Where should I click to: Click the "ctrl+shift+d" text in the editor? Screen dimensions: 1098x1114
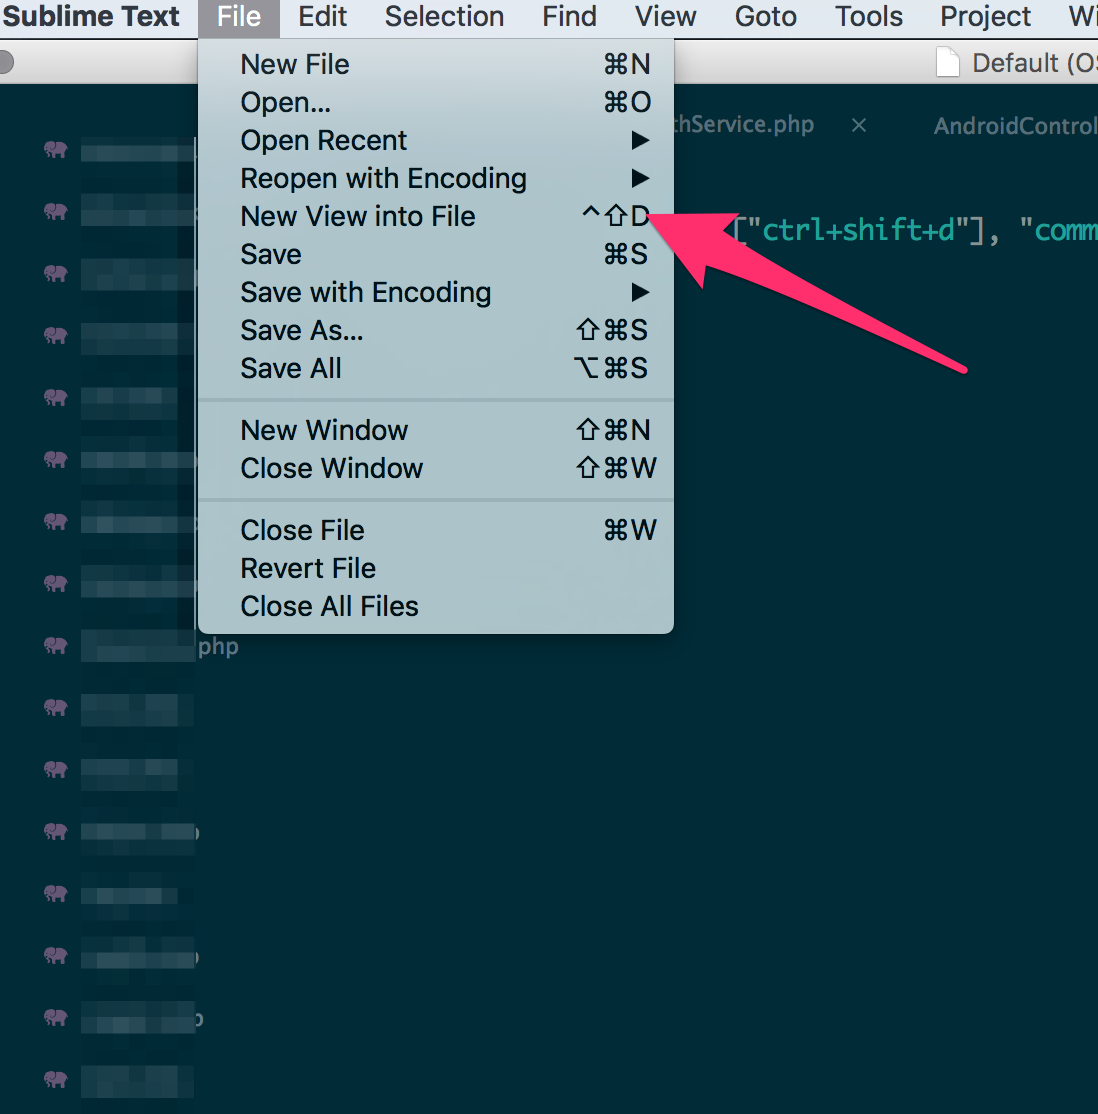pos(859,230)
